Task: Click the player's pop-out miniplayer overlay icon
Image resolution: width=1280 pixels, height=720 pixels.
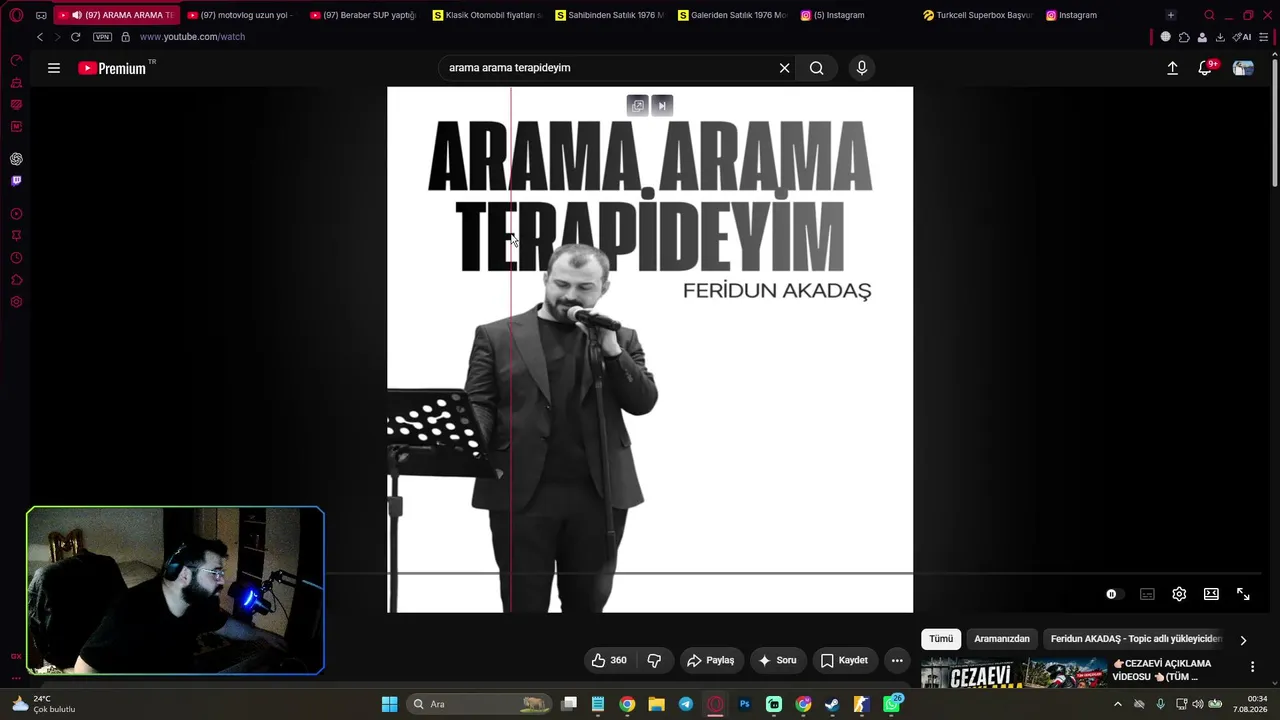Action: (x=638, y=106)
